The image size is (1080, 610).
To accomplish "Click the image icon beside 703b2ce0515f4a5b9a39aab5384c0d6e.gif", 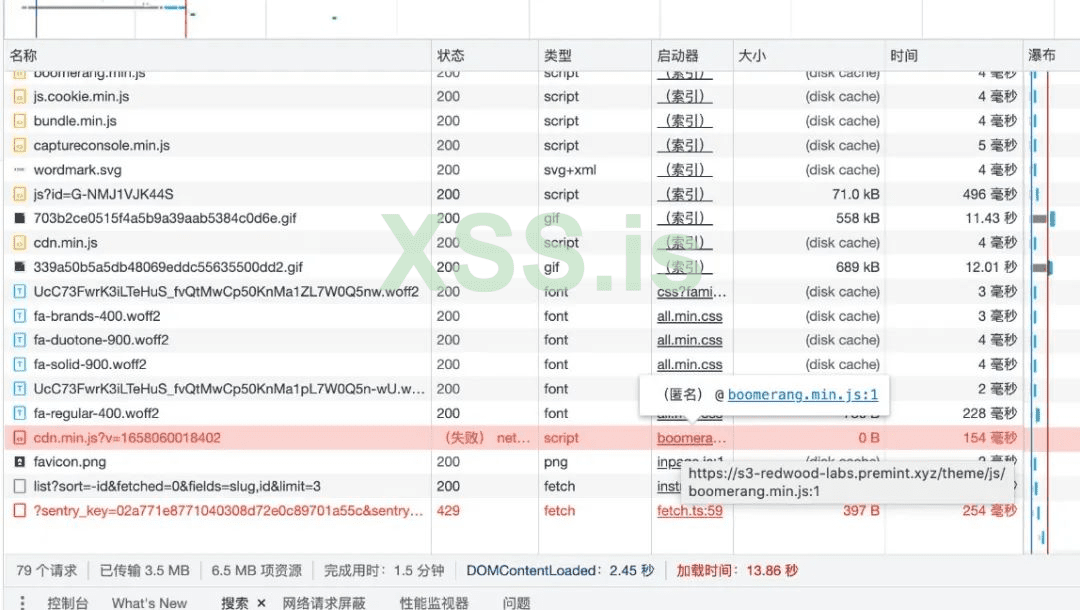I will [19, 219].
